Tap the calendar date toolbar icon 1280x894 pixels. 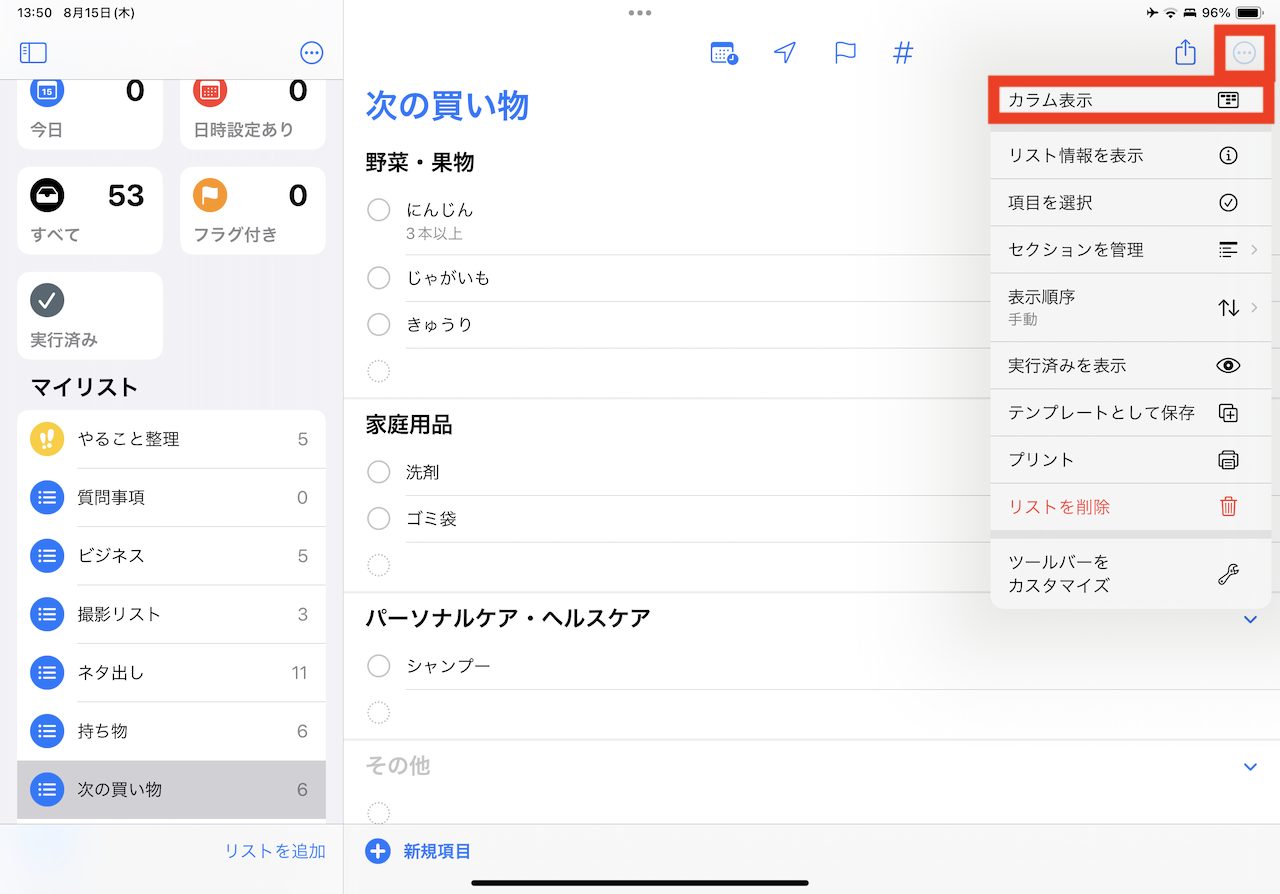point(724,53)
